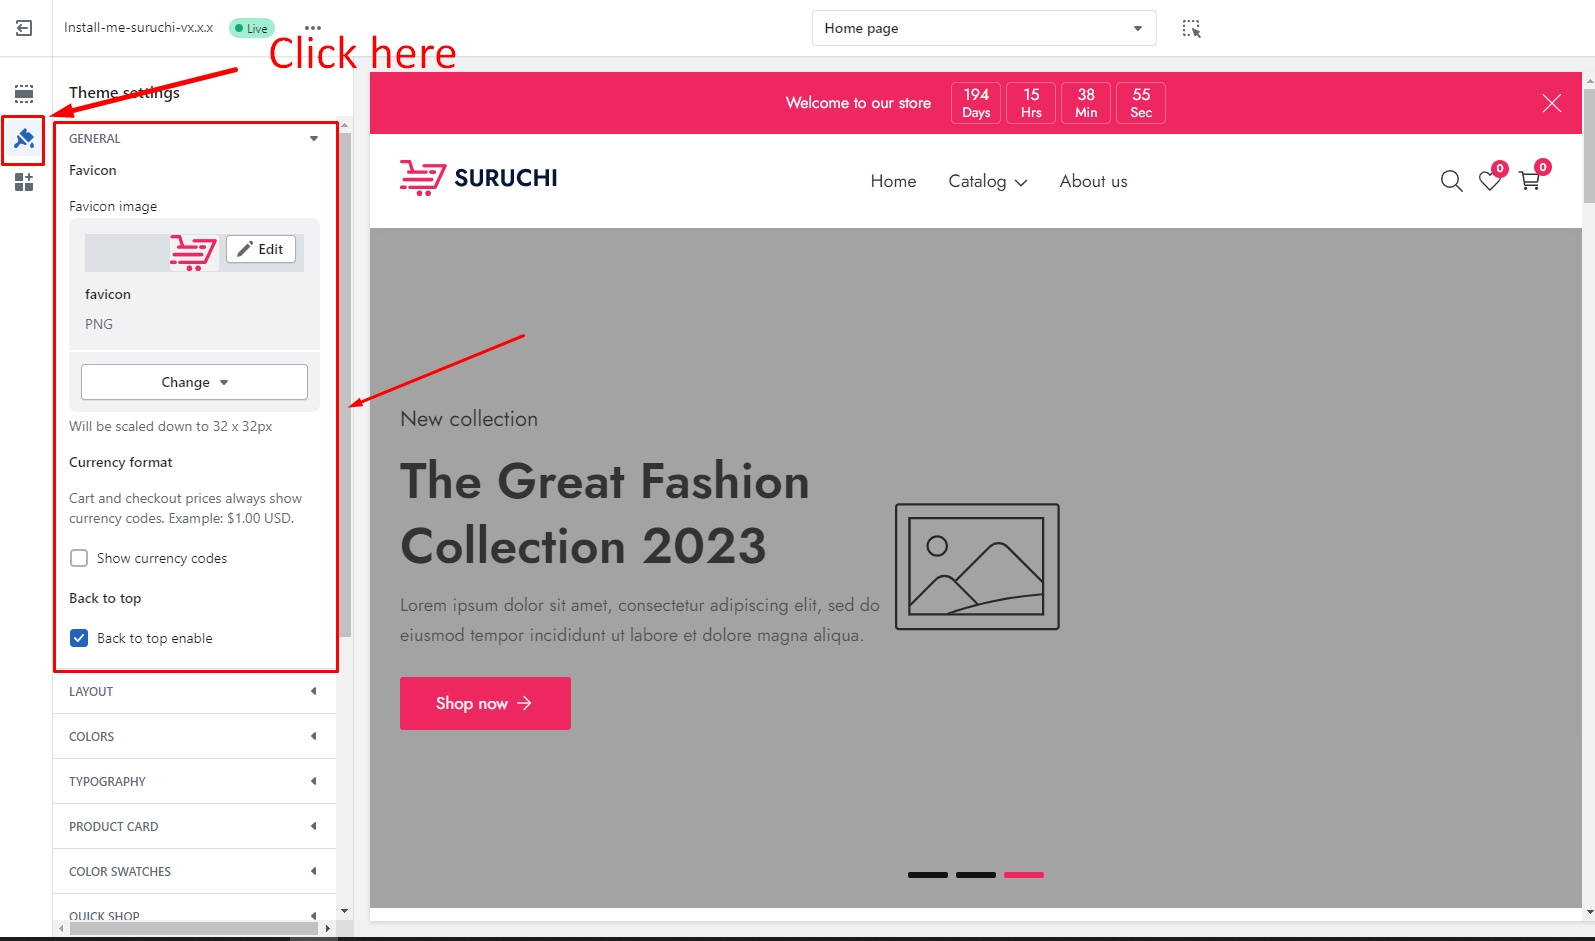The width and height of the screenshot is (1595, 941).
Task: Open the favicon Change dropdown
Action: (194, 382)
